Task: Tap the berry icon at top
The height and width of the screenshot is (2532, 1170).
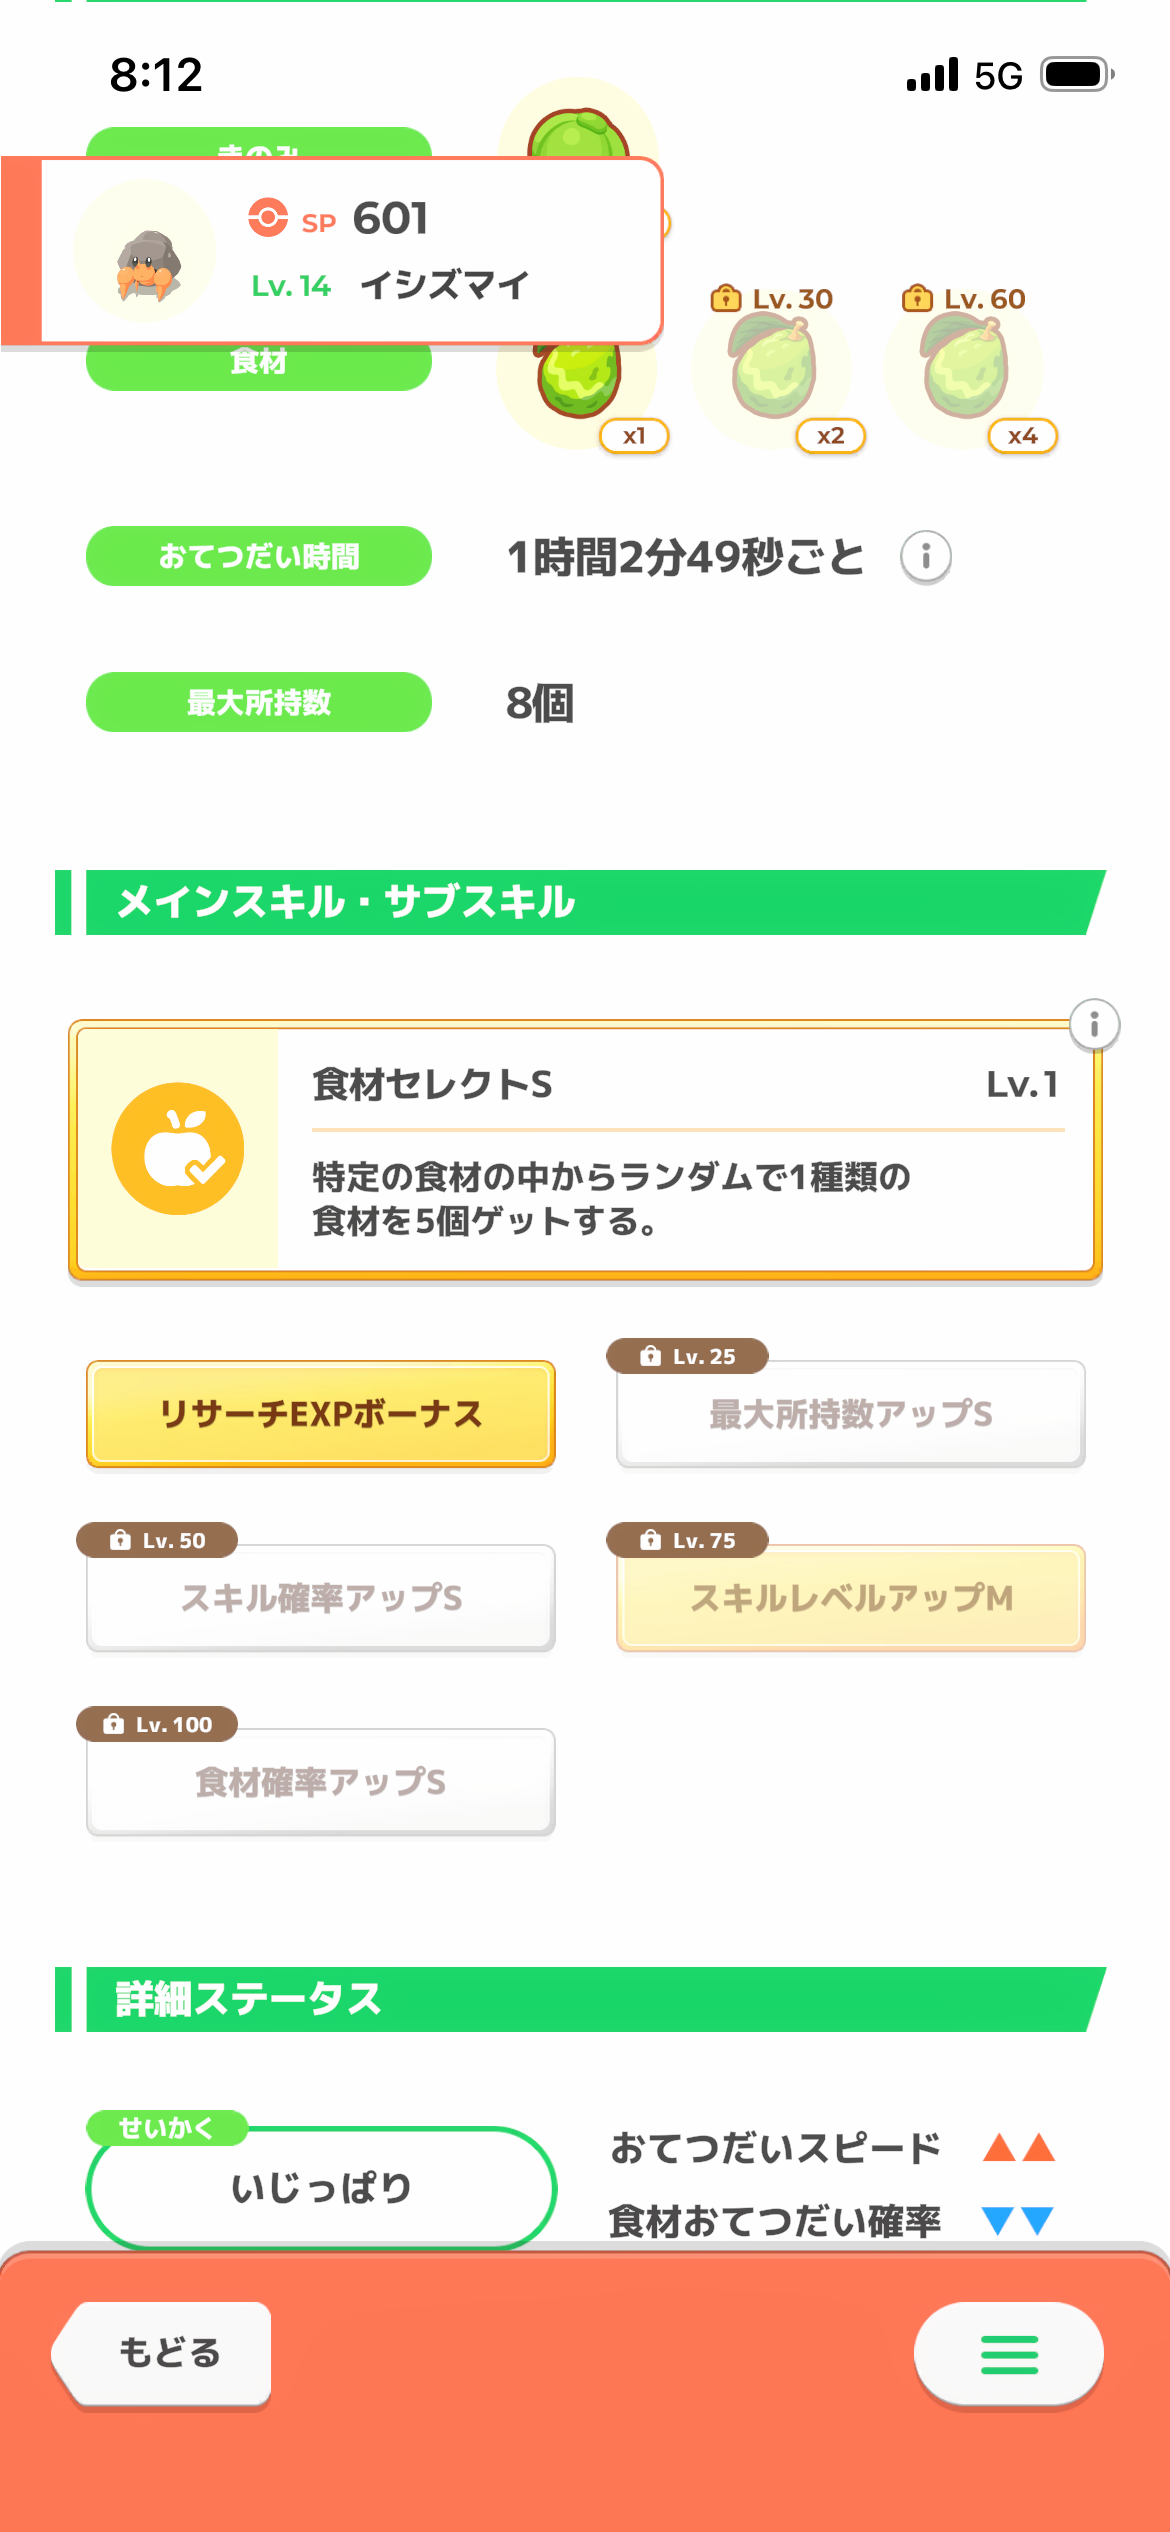Action: pyautogui.click(x=578, y=128)
